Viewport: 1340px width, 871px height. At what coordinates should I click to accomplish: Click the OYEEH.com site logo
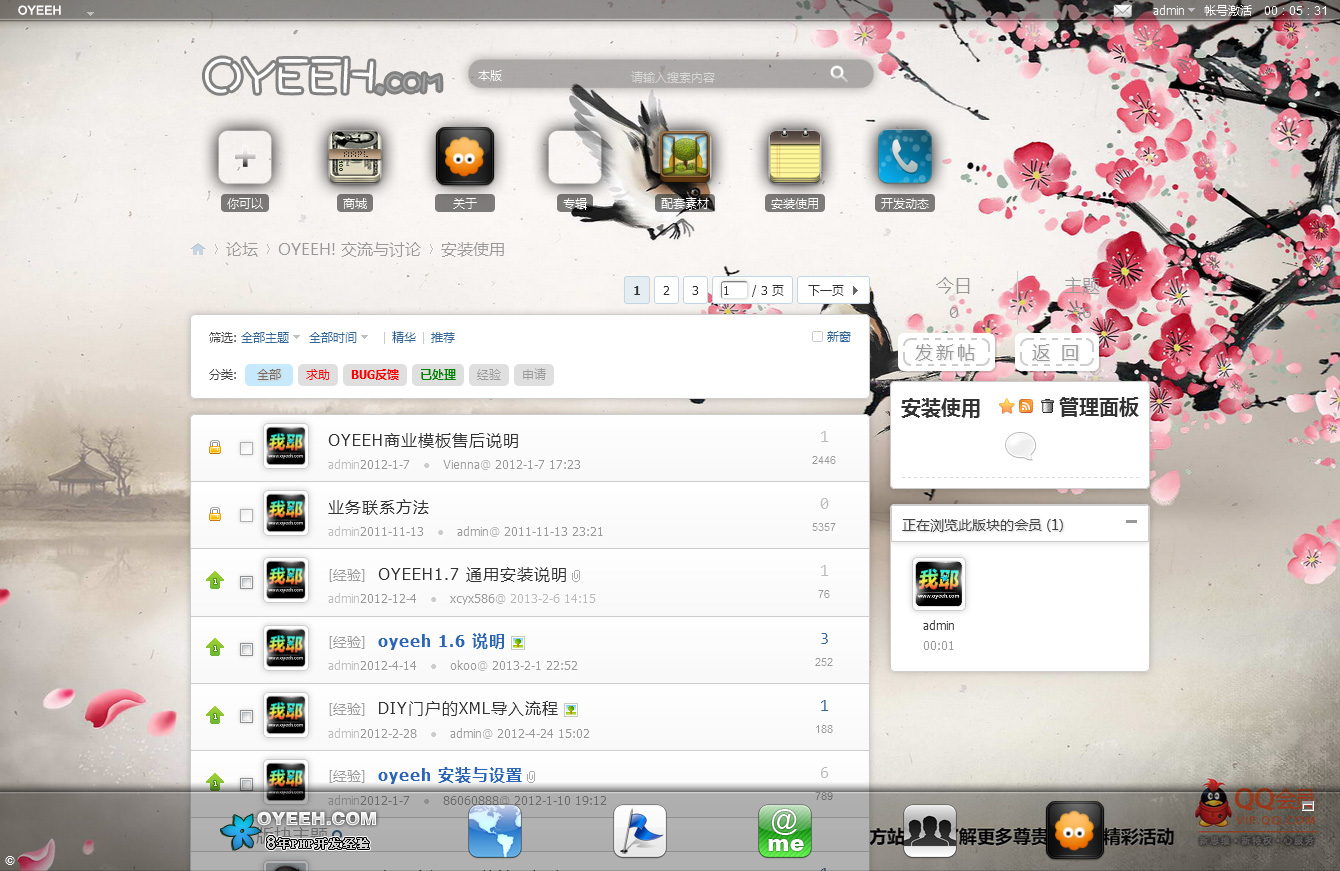322,76
